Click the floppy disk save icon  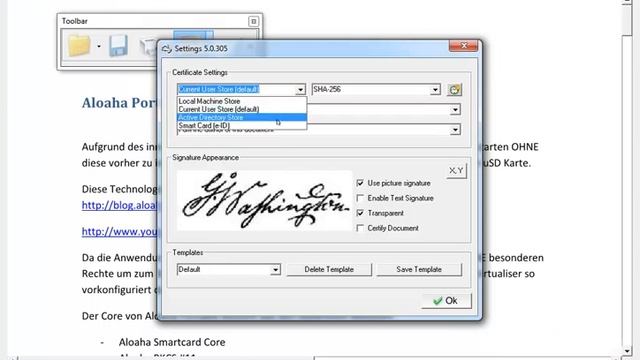pyautogui.click(x=118, y=45)
